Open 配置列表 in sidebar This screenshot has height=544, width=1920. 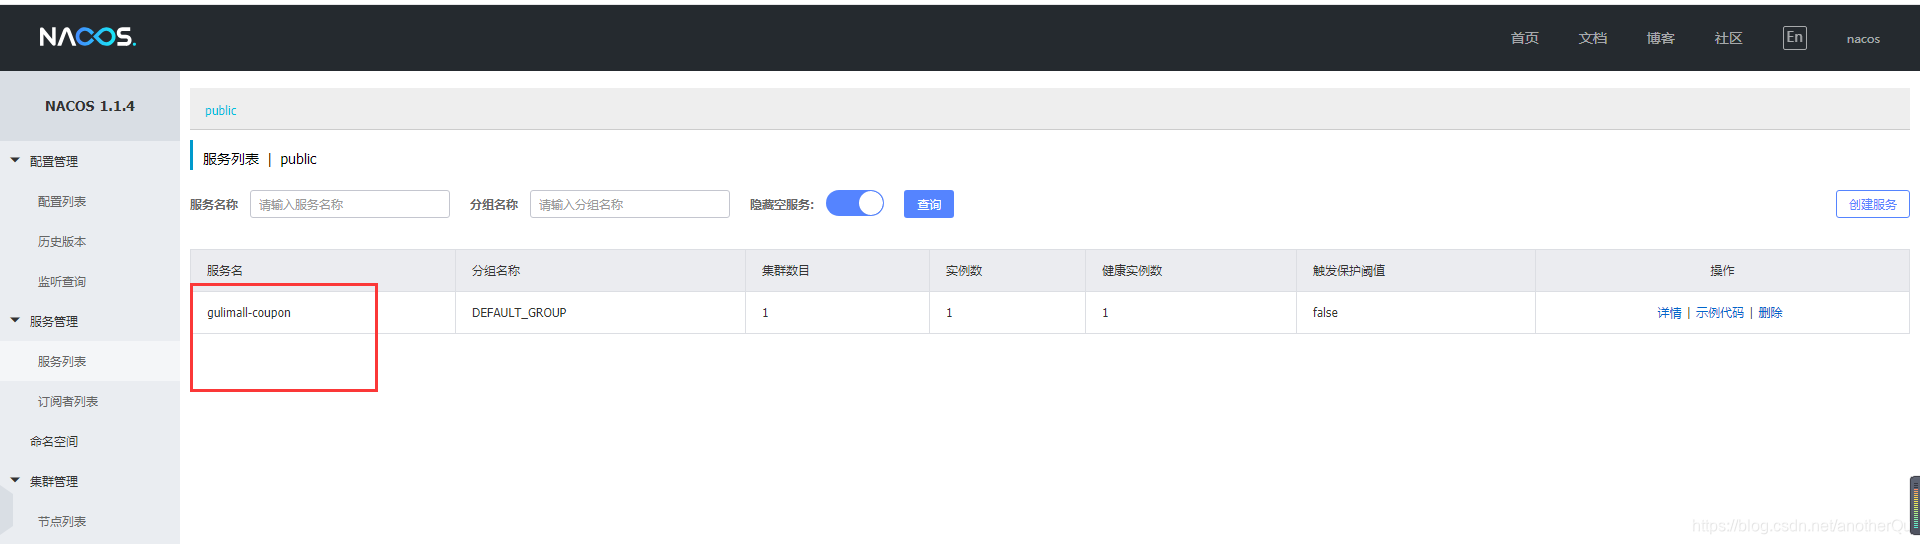point(62,201)
